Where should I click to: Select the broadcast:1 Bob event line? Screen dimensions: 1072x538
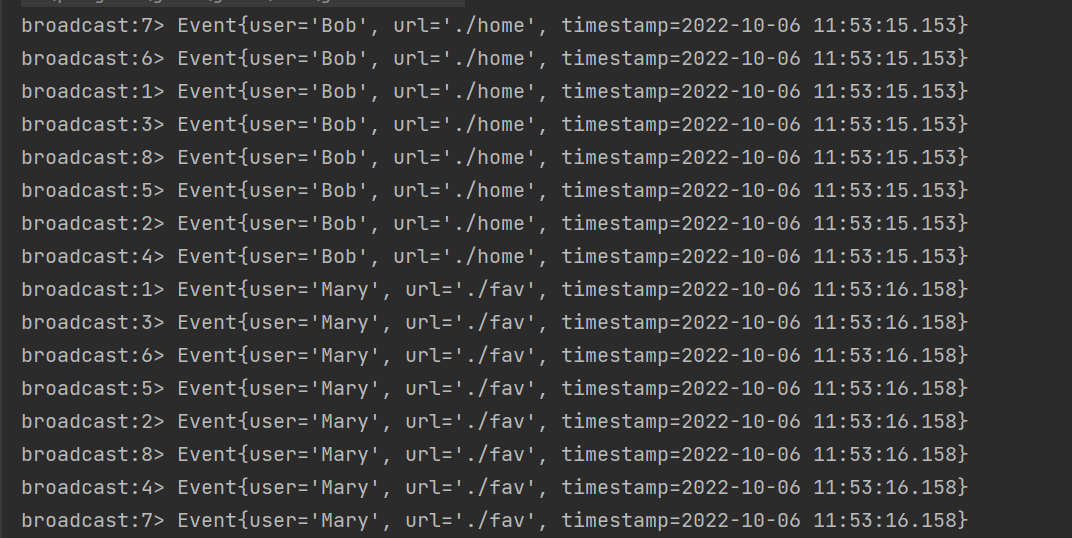coord(494,92)
